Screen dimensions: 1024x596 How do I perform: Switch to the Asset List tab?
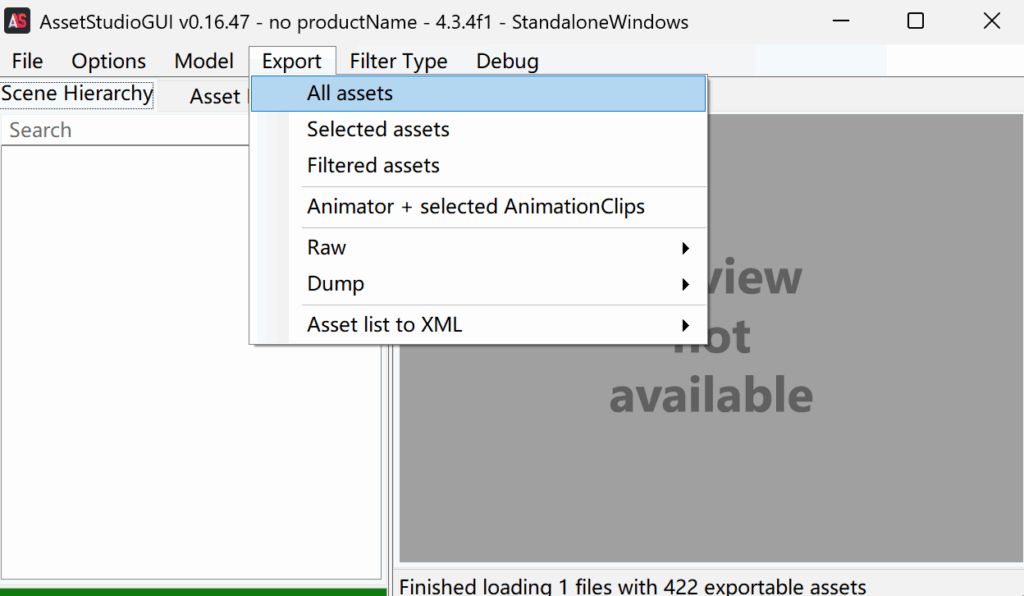click(216, 96)
